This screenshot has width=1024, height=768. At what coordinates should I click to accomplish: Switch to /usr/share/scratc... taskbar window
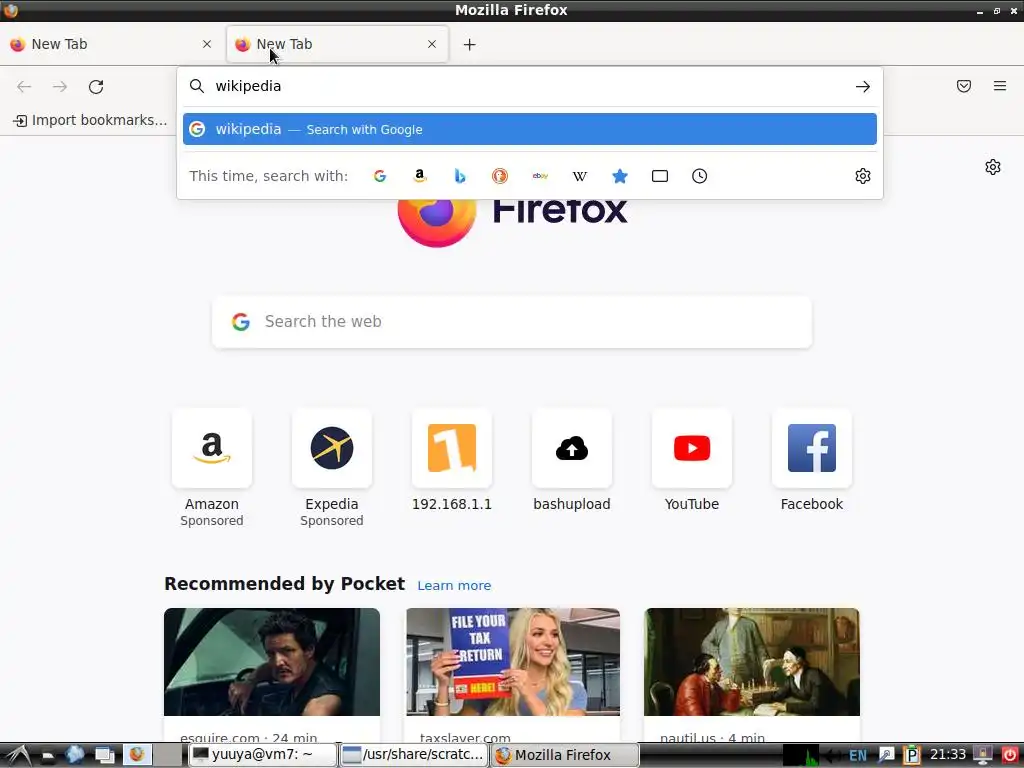point(413,755)
